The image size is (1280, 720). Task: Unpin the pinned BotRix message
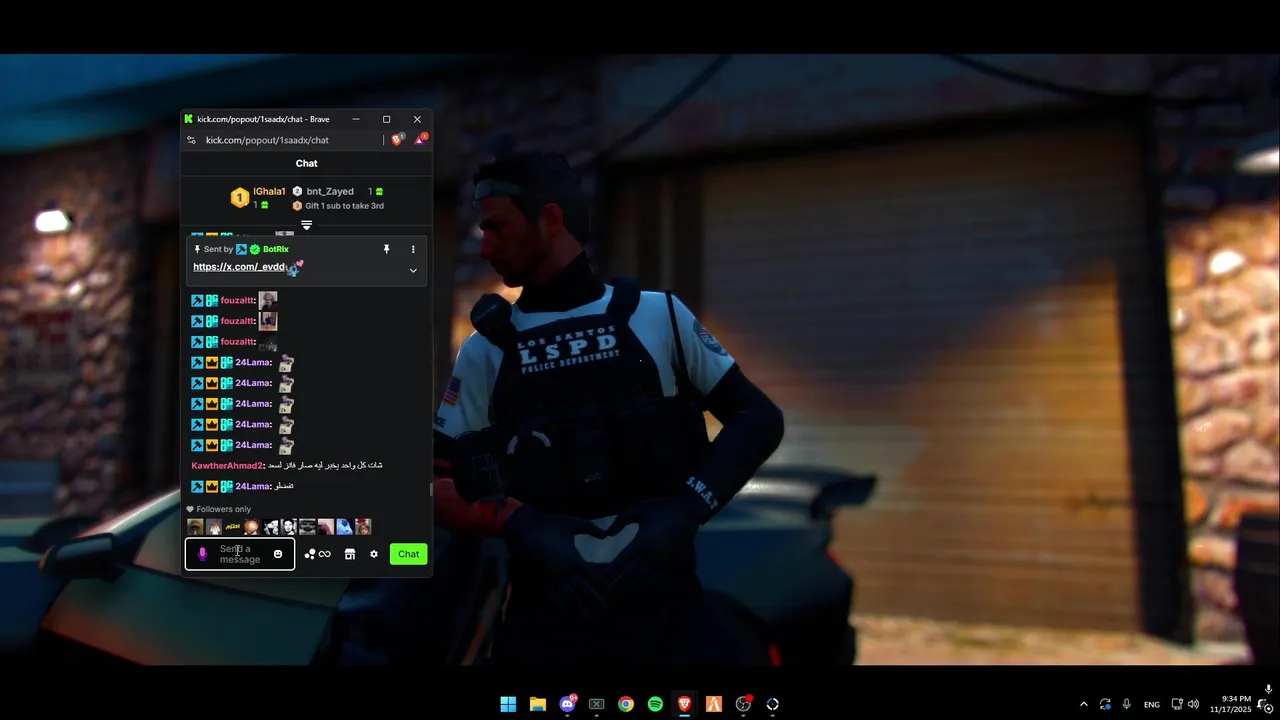[386, 249]
